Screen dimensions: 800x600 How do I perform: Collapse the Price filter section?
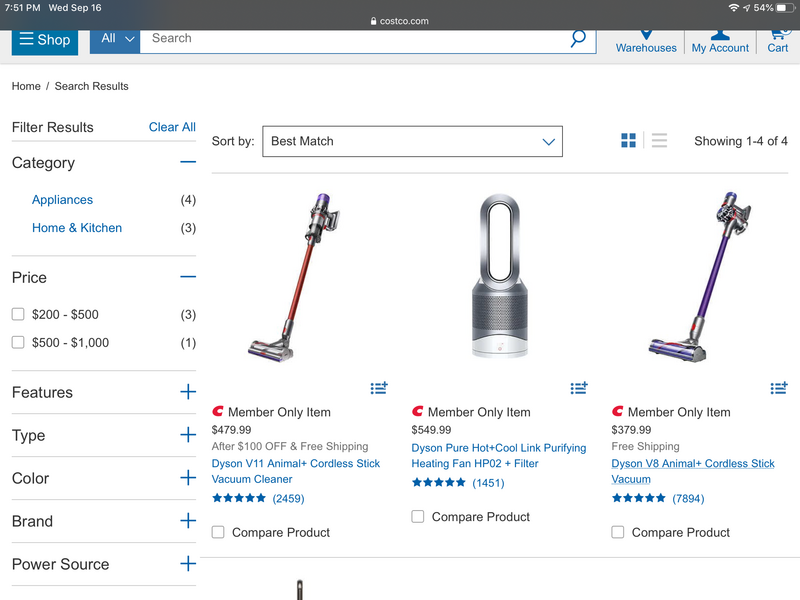(188, 277)
